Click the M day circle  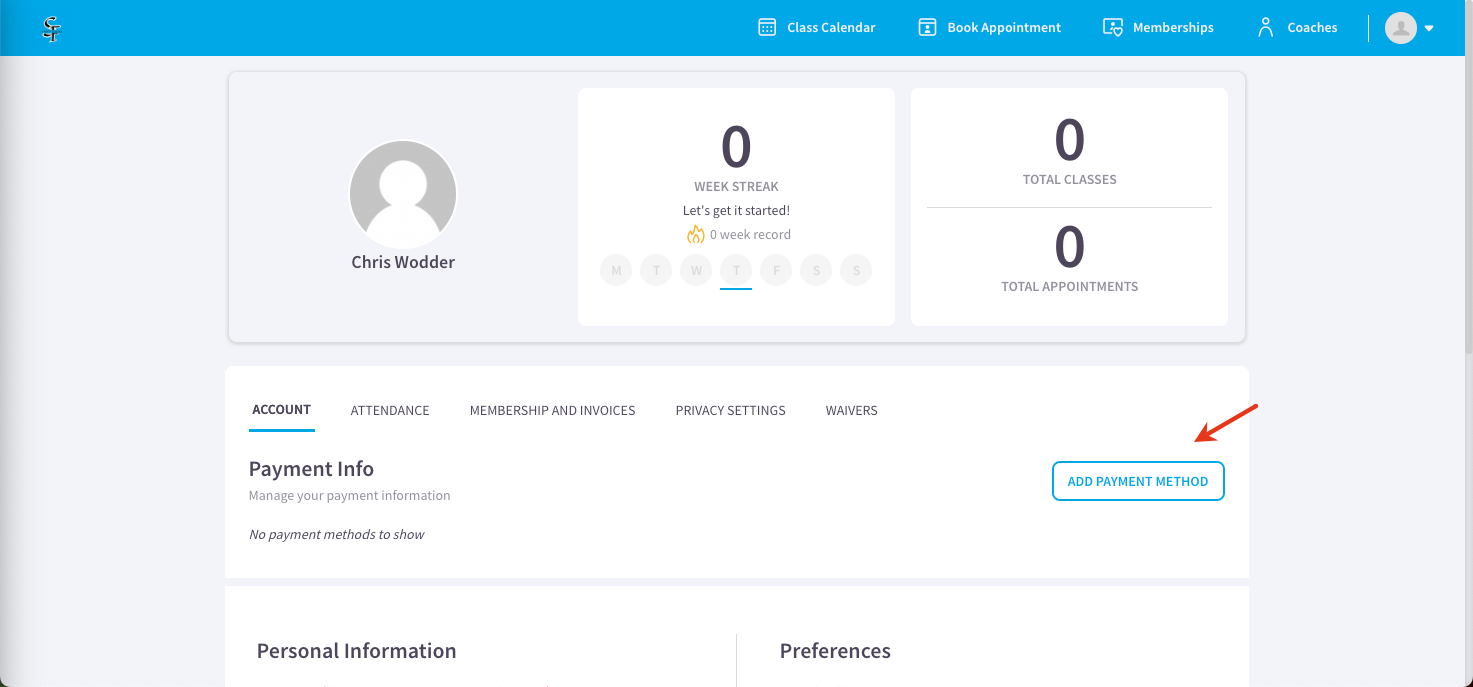click(616, 270)
